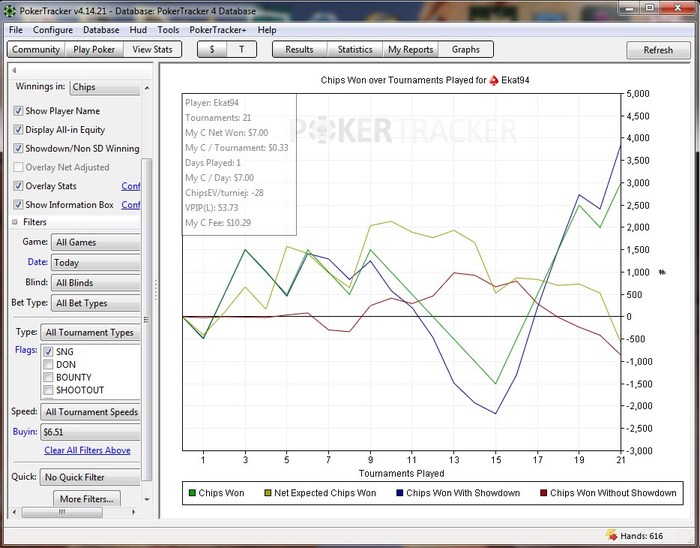Image resolution: width=700 pixels, height=548 pixels.
Task: Open the Date Today dropdown
Action: point(96,262)
